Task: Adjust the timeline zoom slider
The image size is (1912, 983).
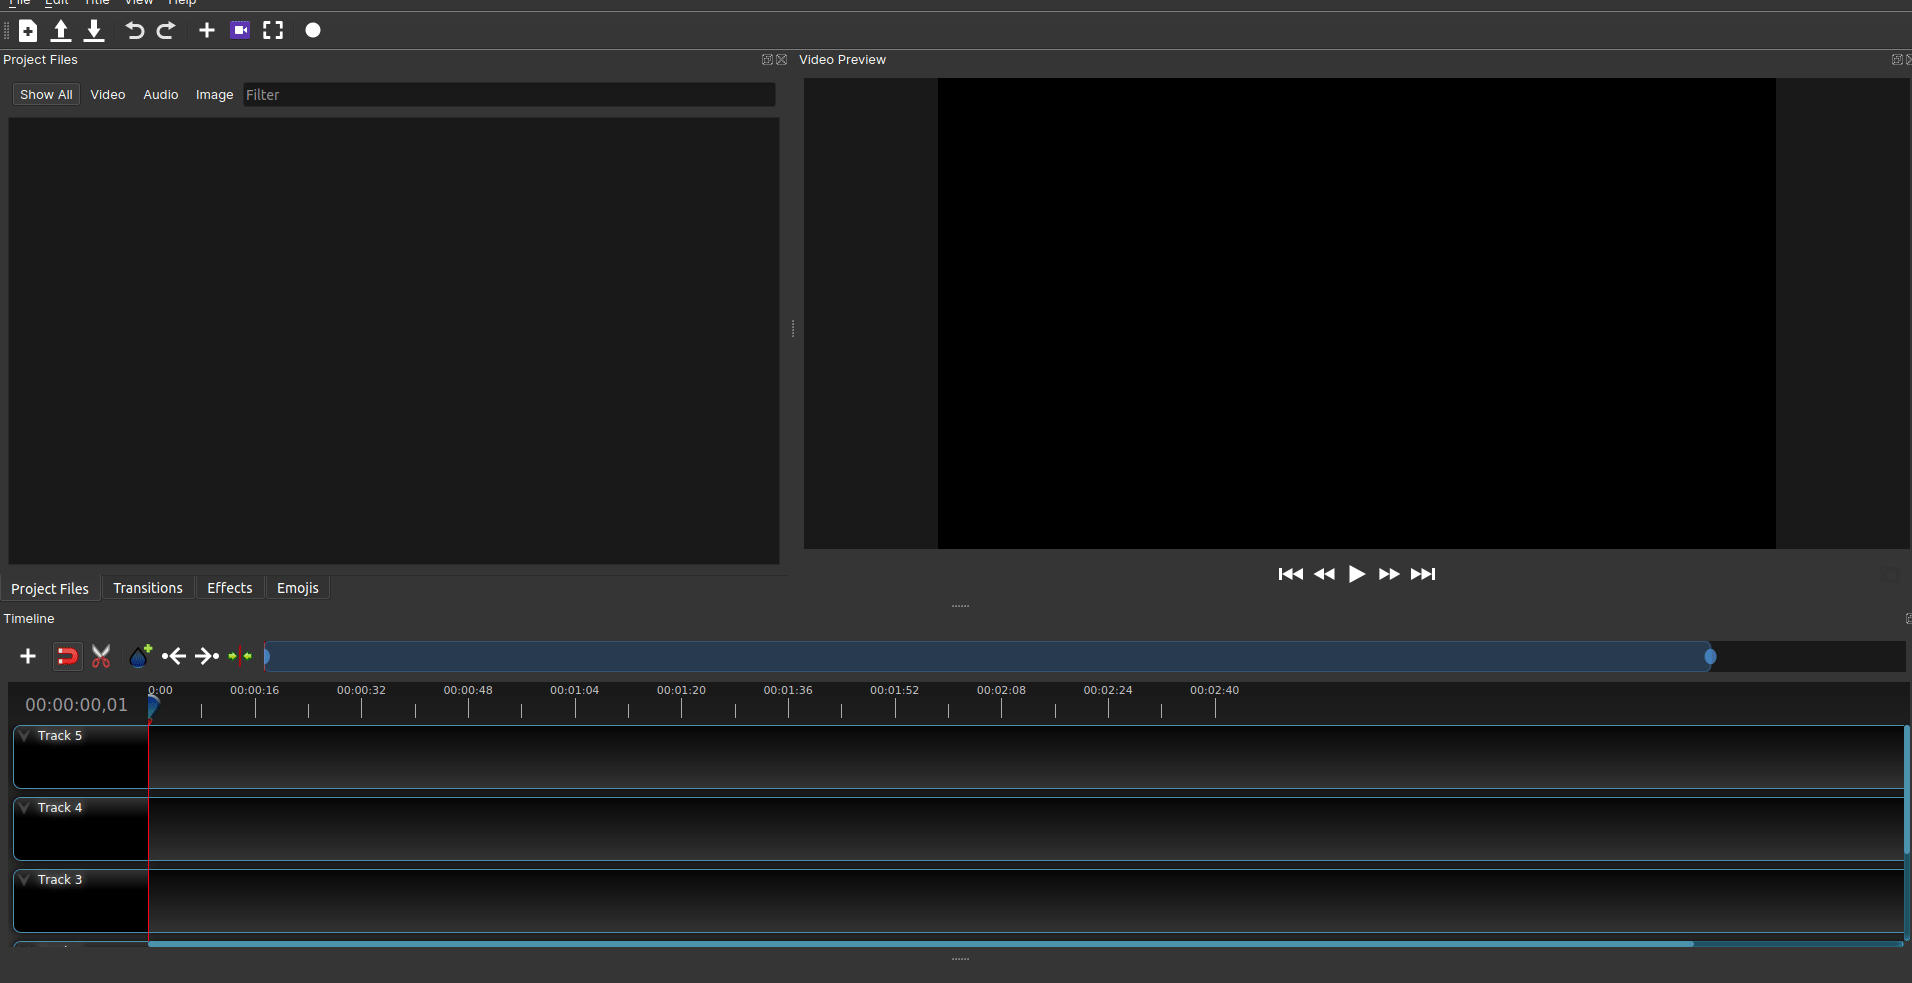Action: click(1708, 656)
